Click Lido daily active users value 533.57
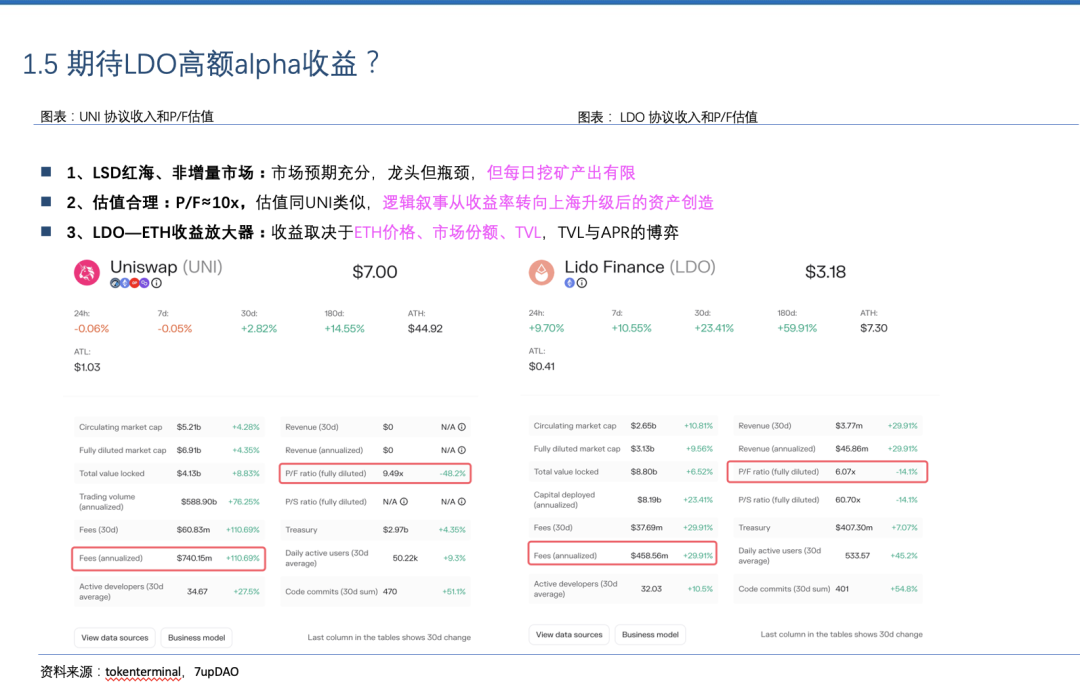 tap(858, 555)
